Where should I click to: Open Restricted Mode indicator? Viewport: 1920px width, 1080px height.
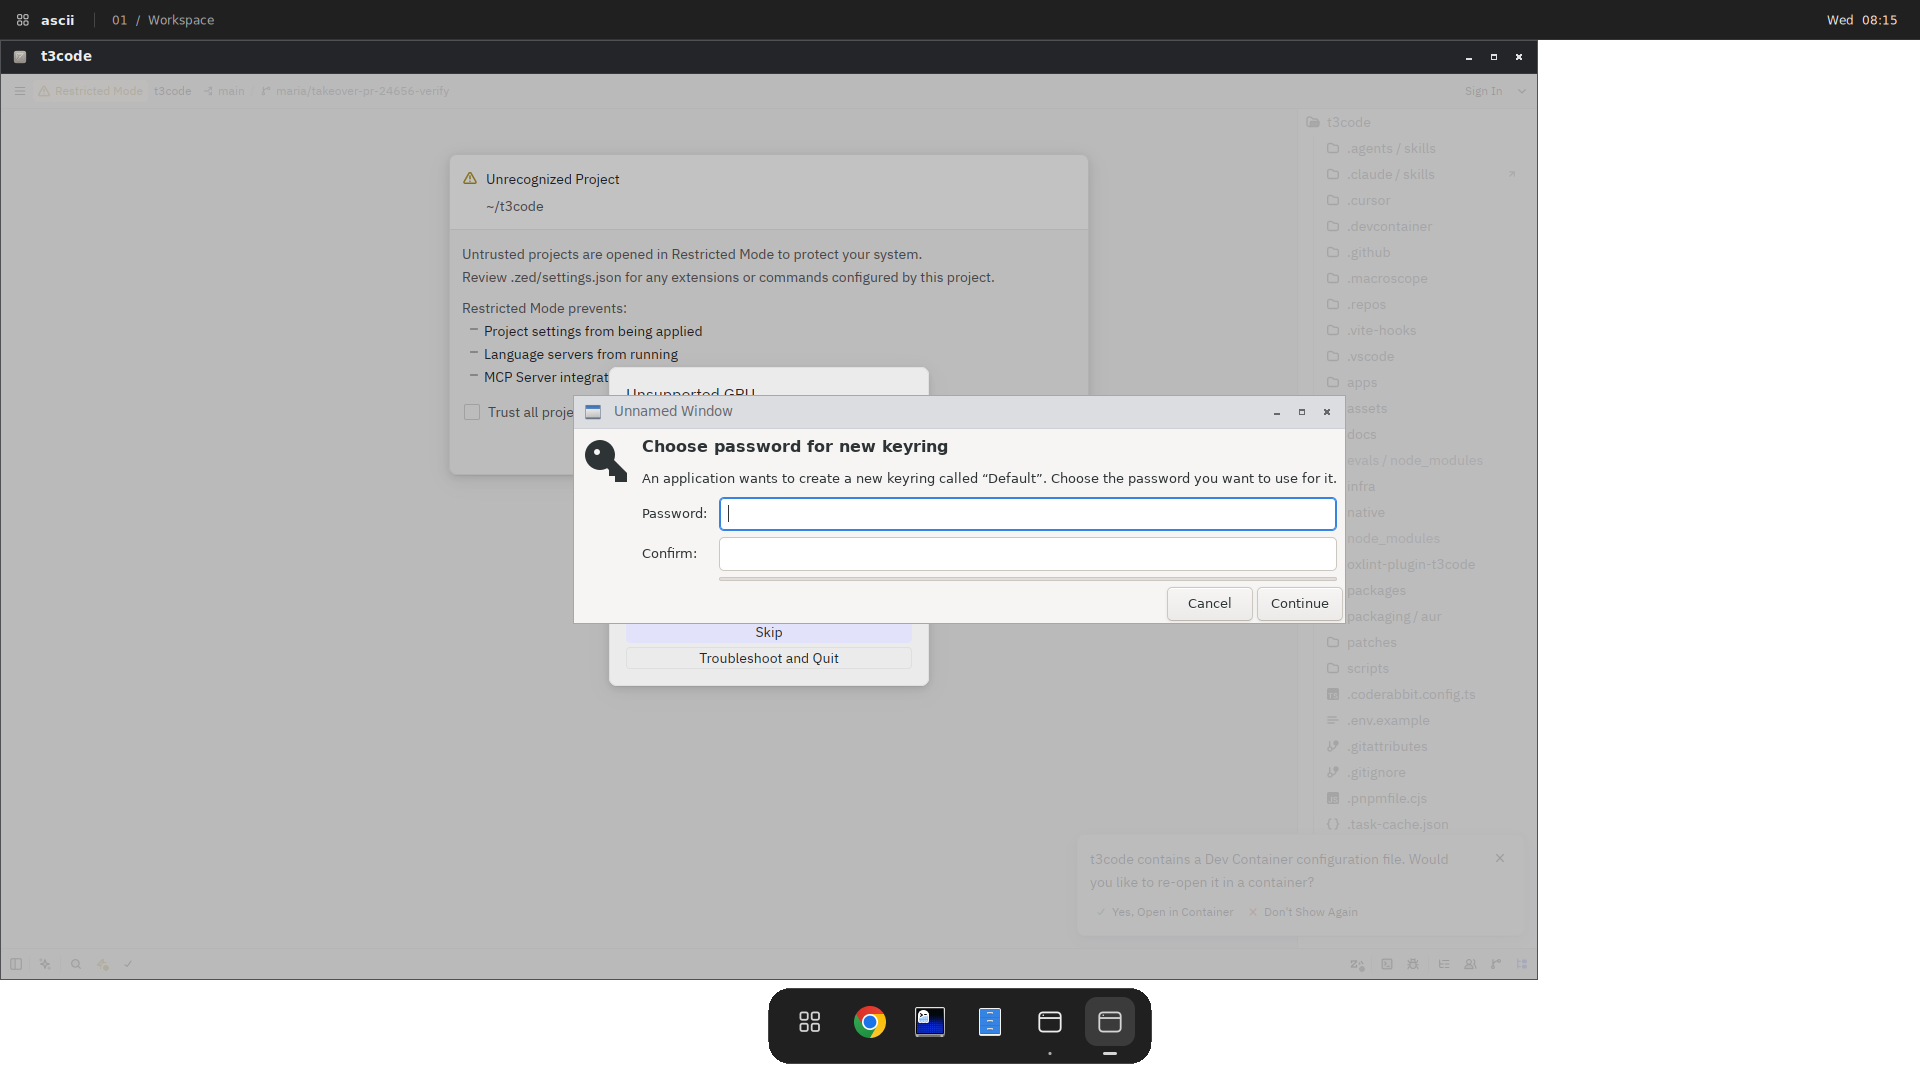90,91
